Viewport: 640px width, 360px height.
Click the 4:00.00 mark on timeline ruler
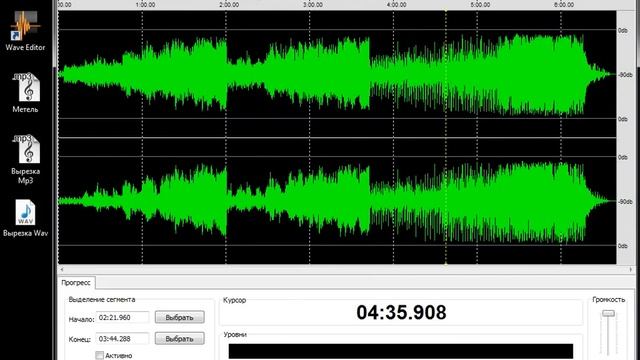click(396, 5)
